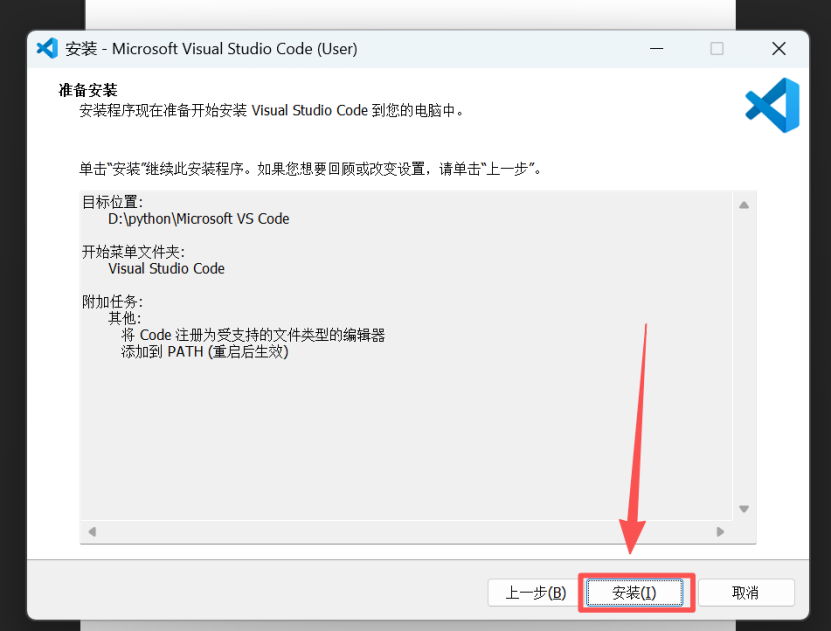Viewport: 831px width, 631px height.
Task: Close the setup window
Action: click(x=779, y=49)
